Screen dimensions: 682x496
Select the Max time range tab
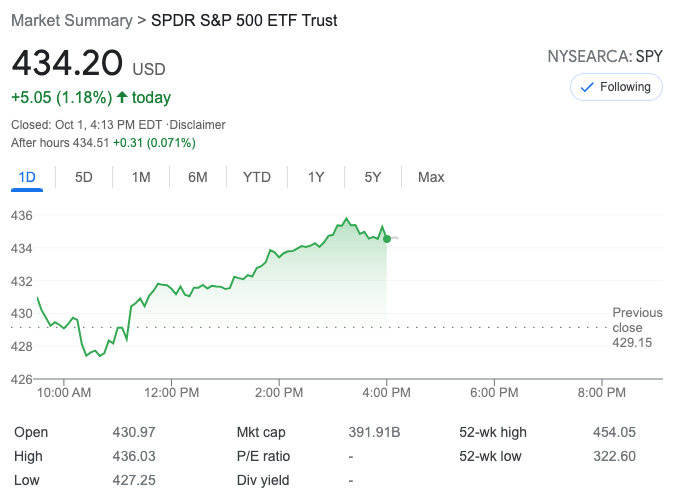pyautogui.click(x=431, y=177)
